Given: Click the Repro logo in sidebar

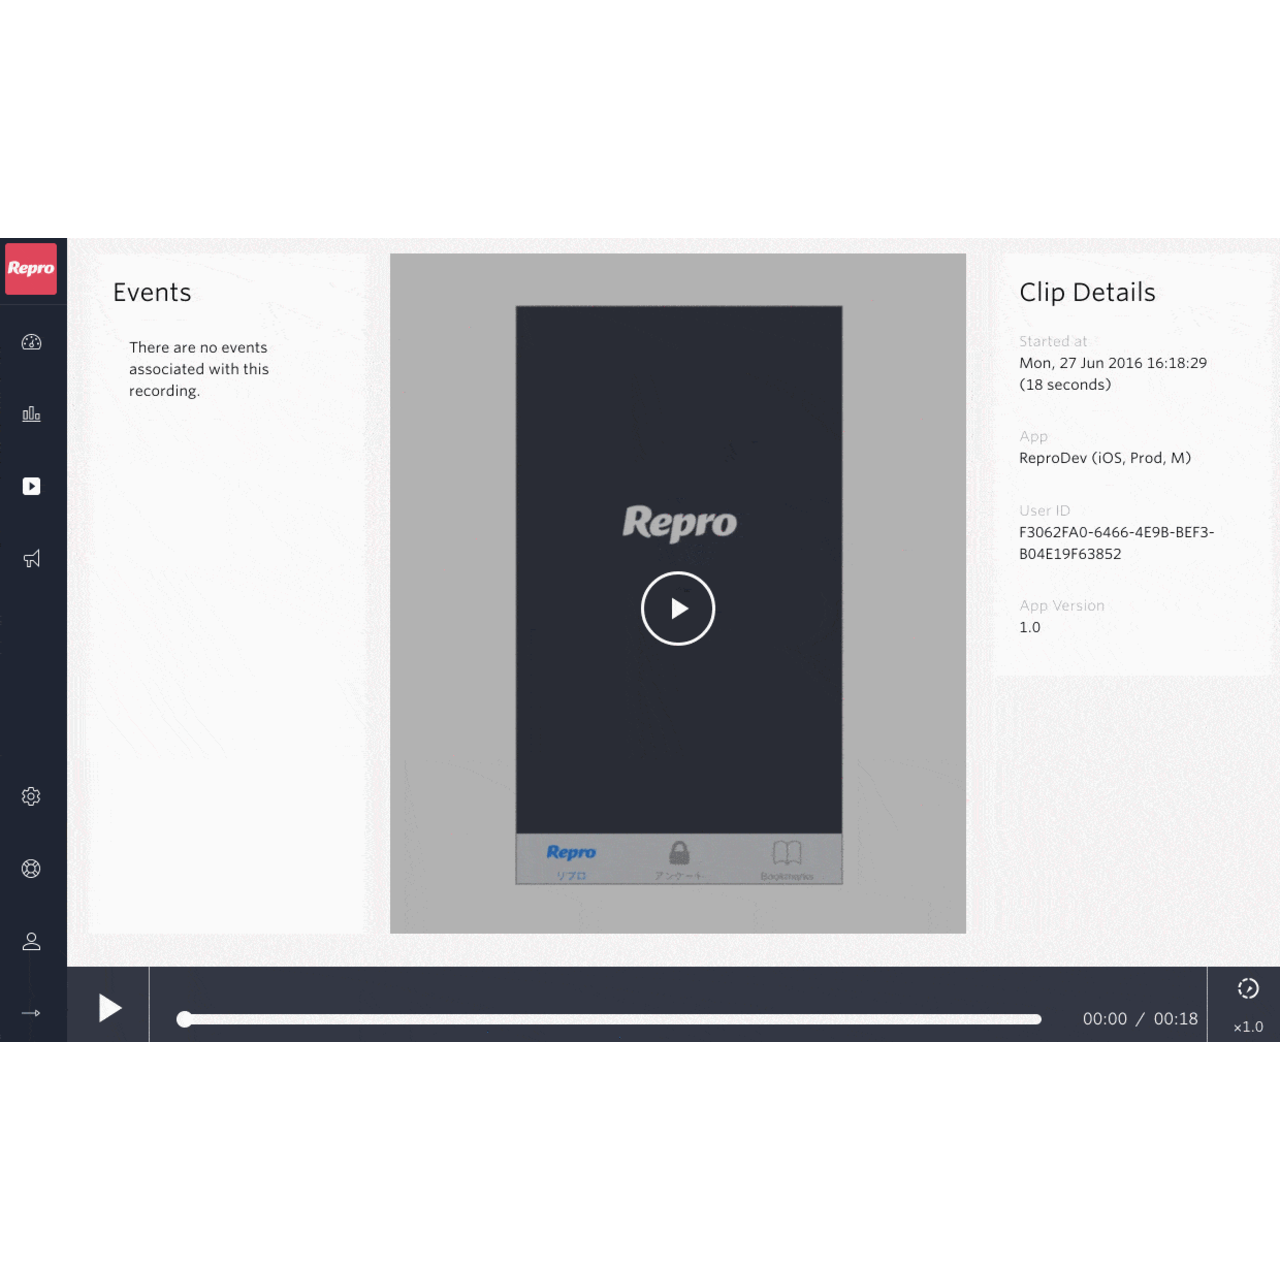Looking at the screenshot, I should pos(31,268).
